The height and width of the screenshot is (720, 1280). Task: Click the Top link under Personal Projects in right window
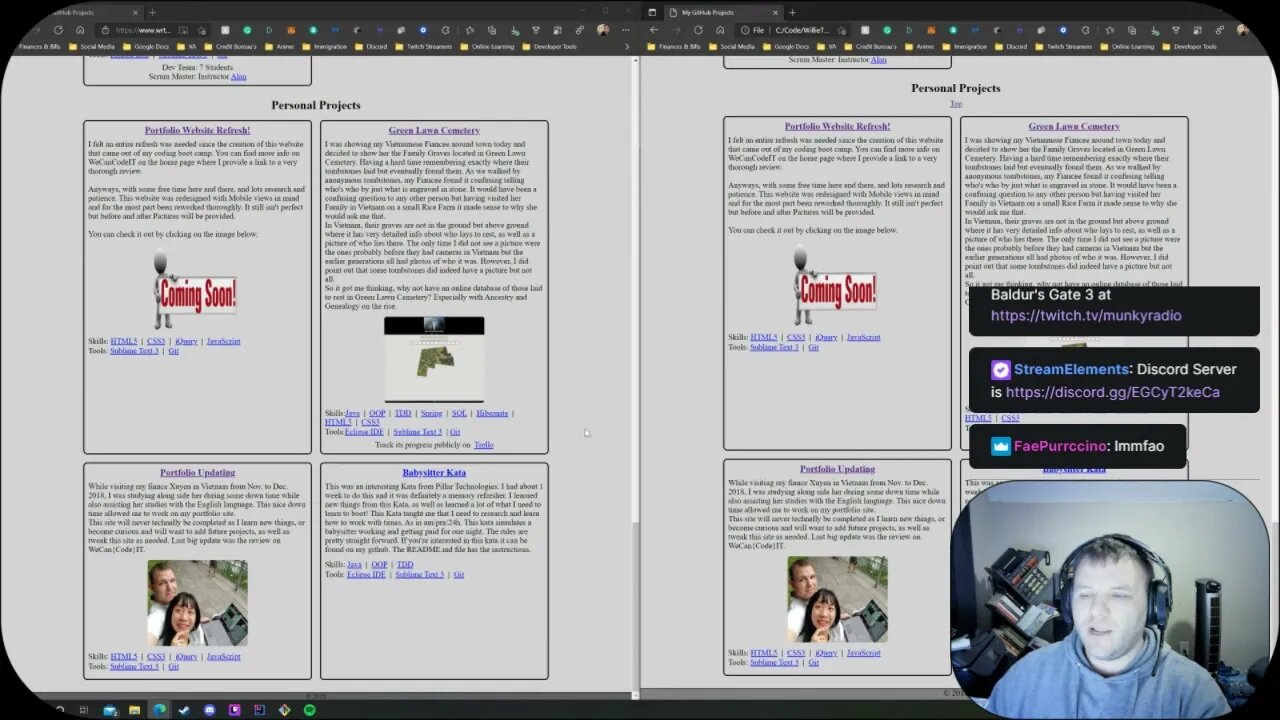(956, 104)
